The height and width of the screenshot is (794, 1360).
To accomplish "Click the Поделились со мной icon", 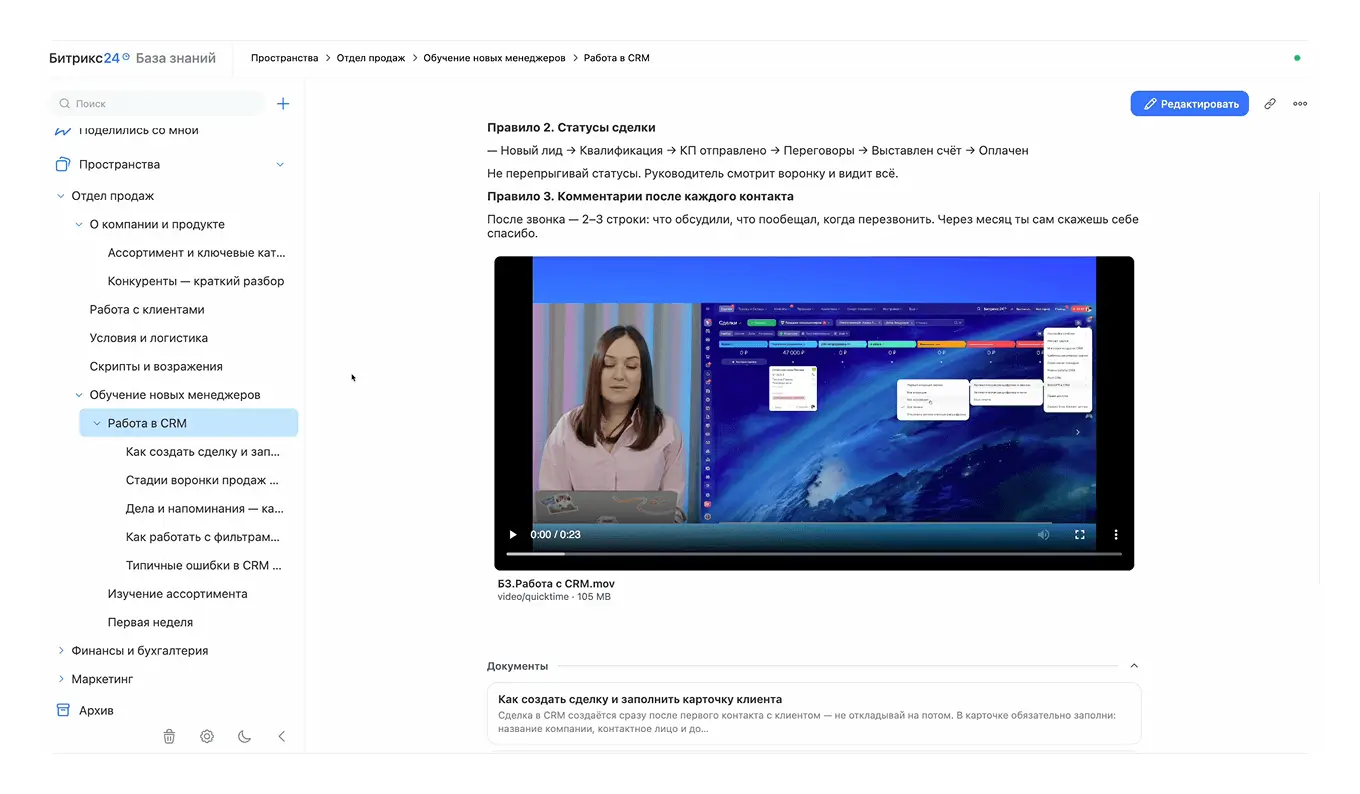I will (x=62, y=131).
